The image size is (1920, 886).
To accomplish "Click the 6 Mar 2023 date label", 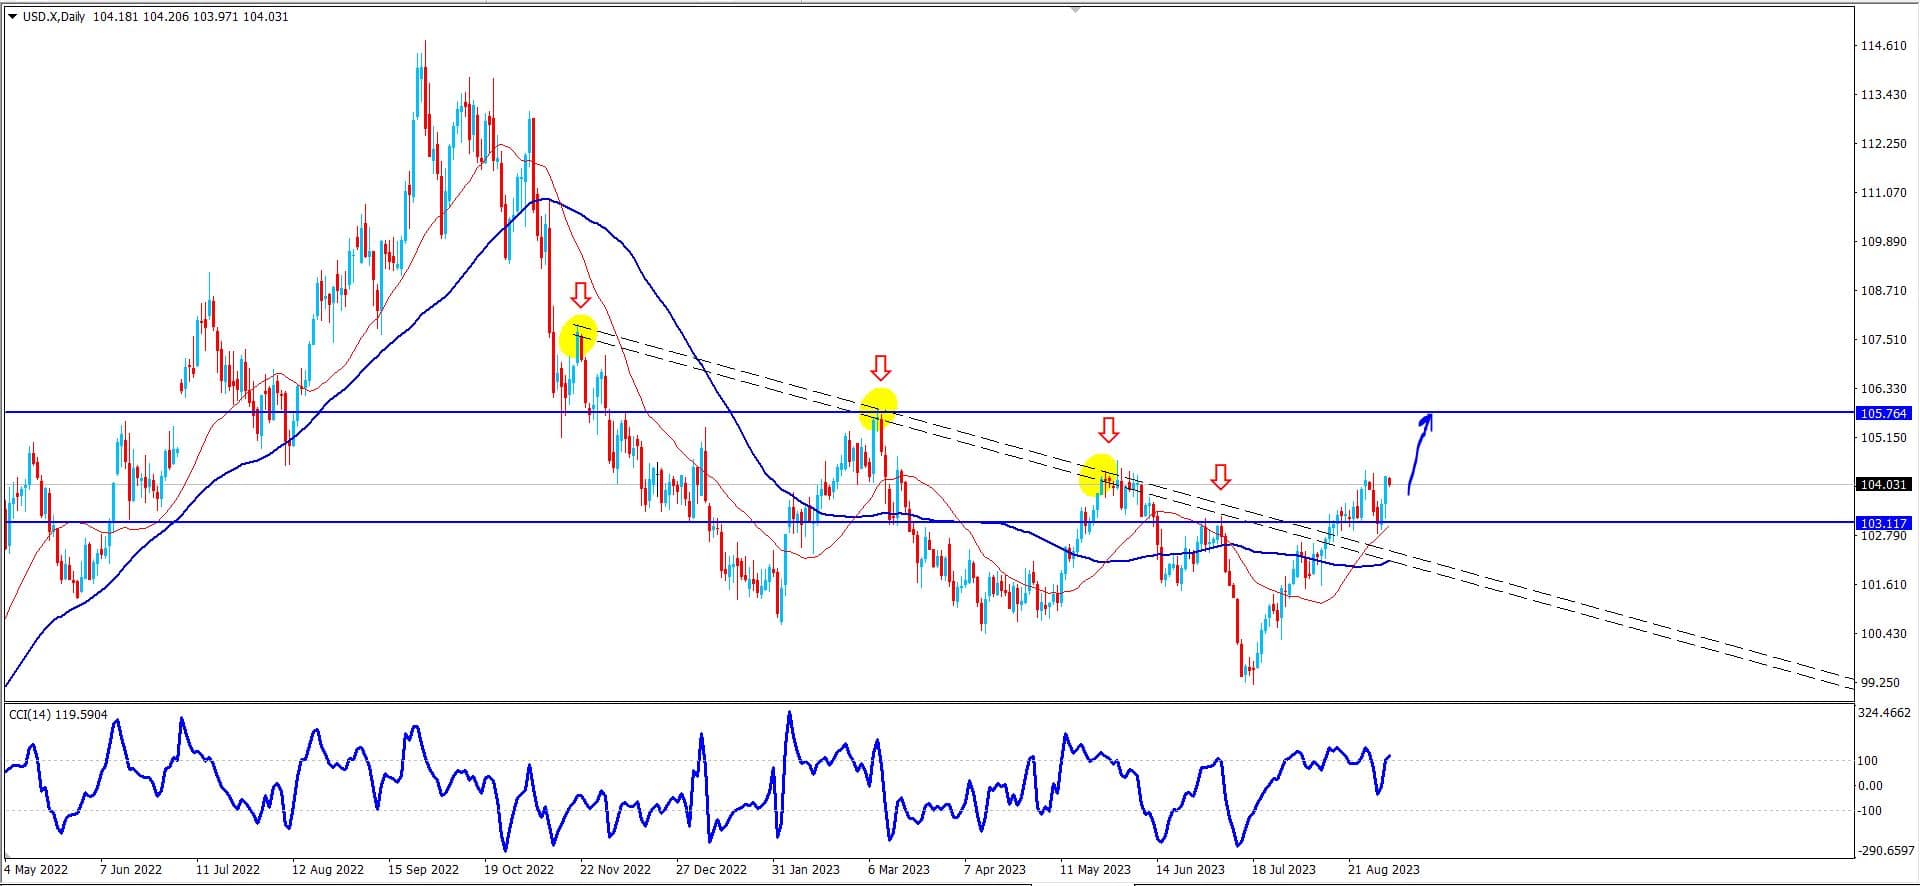I will pos(898,870).
